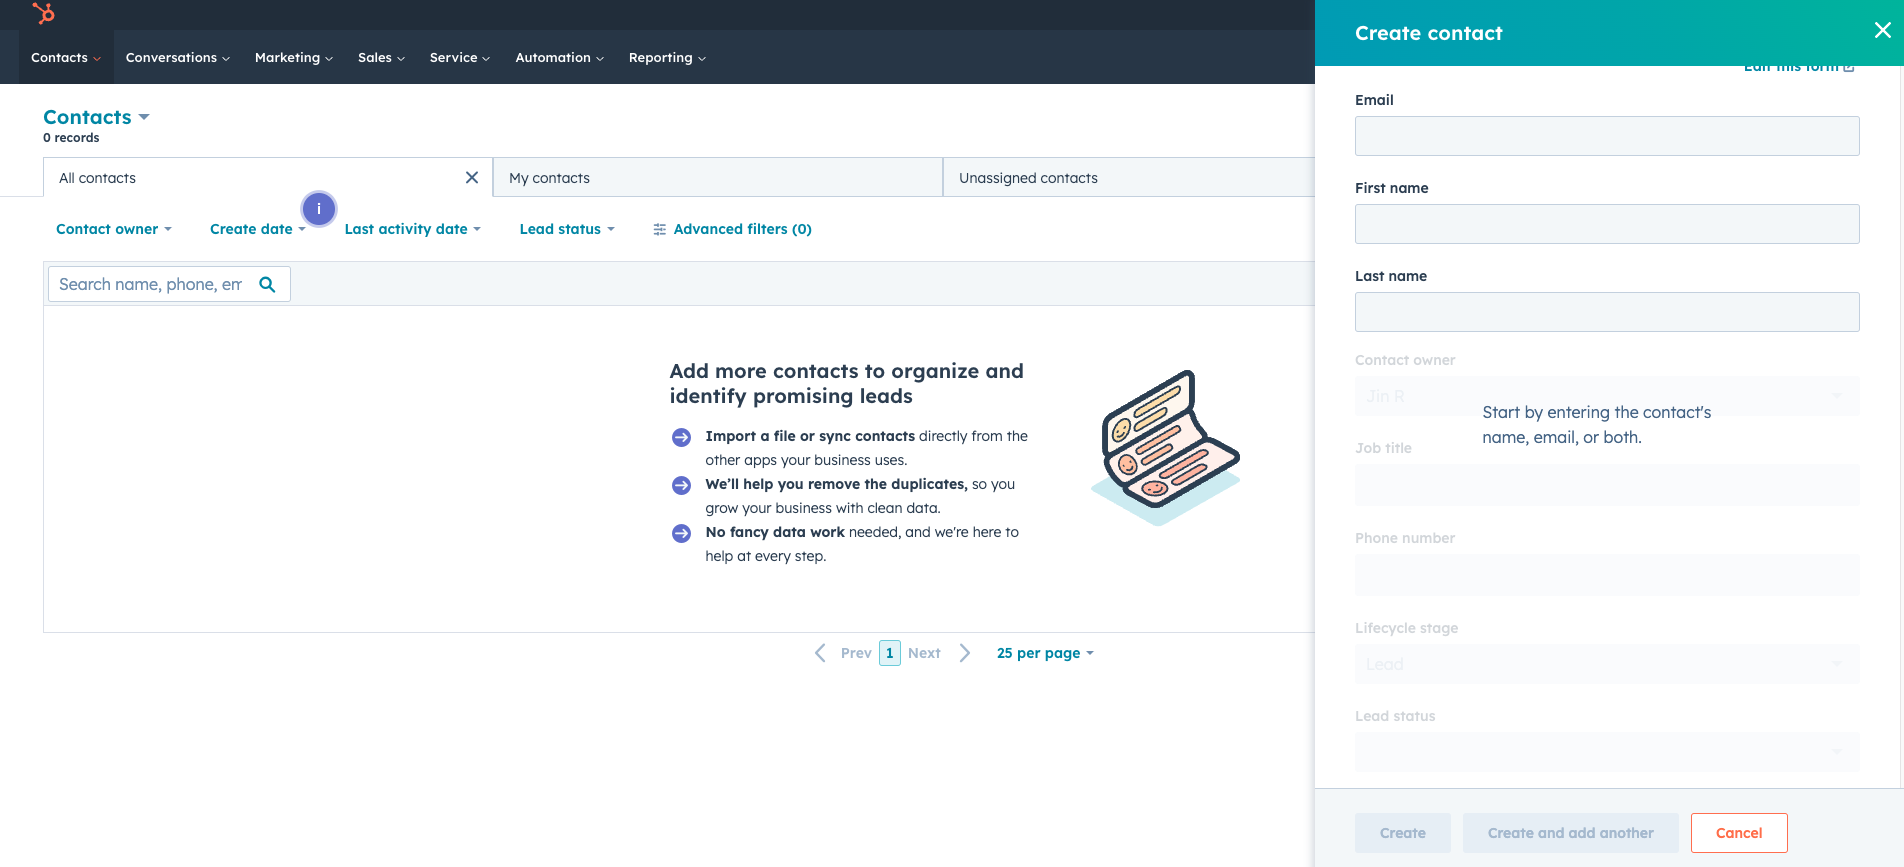Viewport: 1904px width, 867px height.
Task: Click the Advanced filters icon
Action: 659,230
